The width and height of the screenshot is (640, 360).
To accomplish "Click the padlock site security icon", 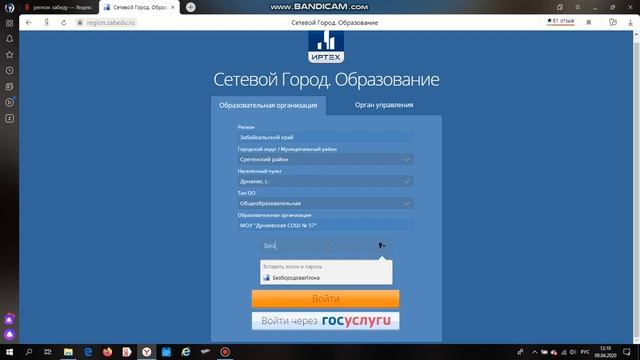I will 80,22.
